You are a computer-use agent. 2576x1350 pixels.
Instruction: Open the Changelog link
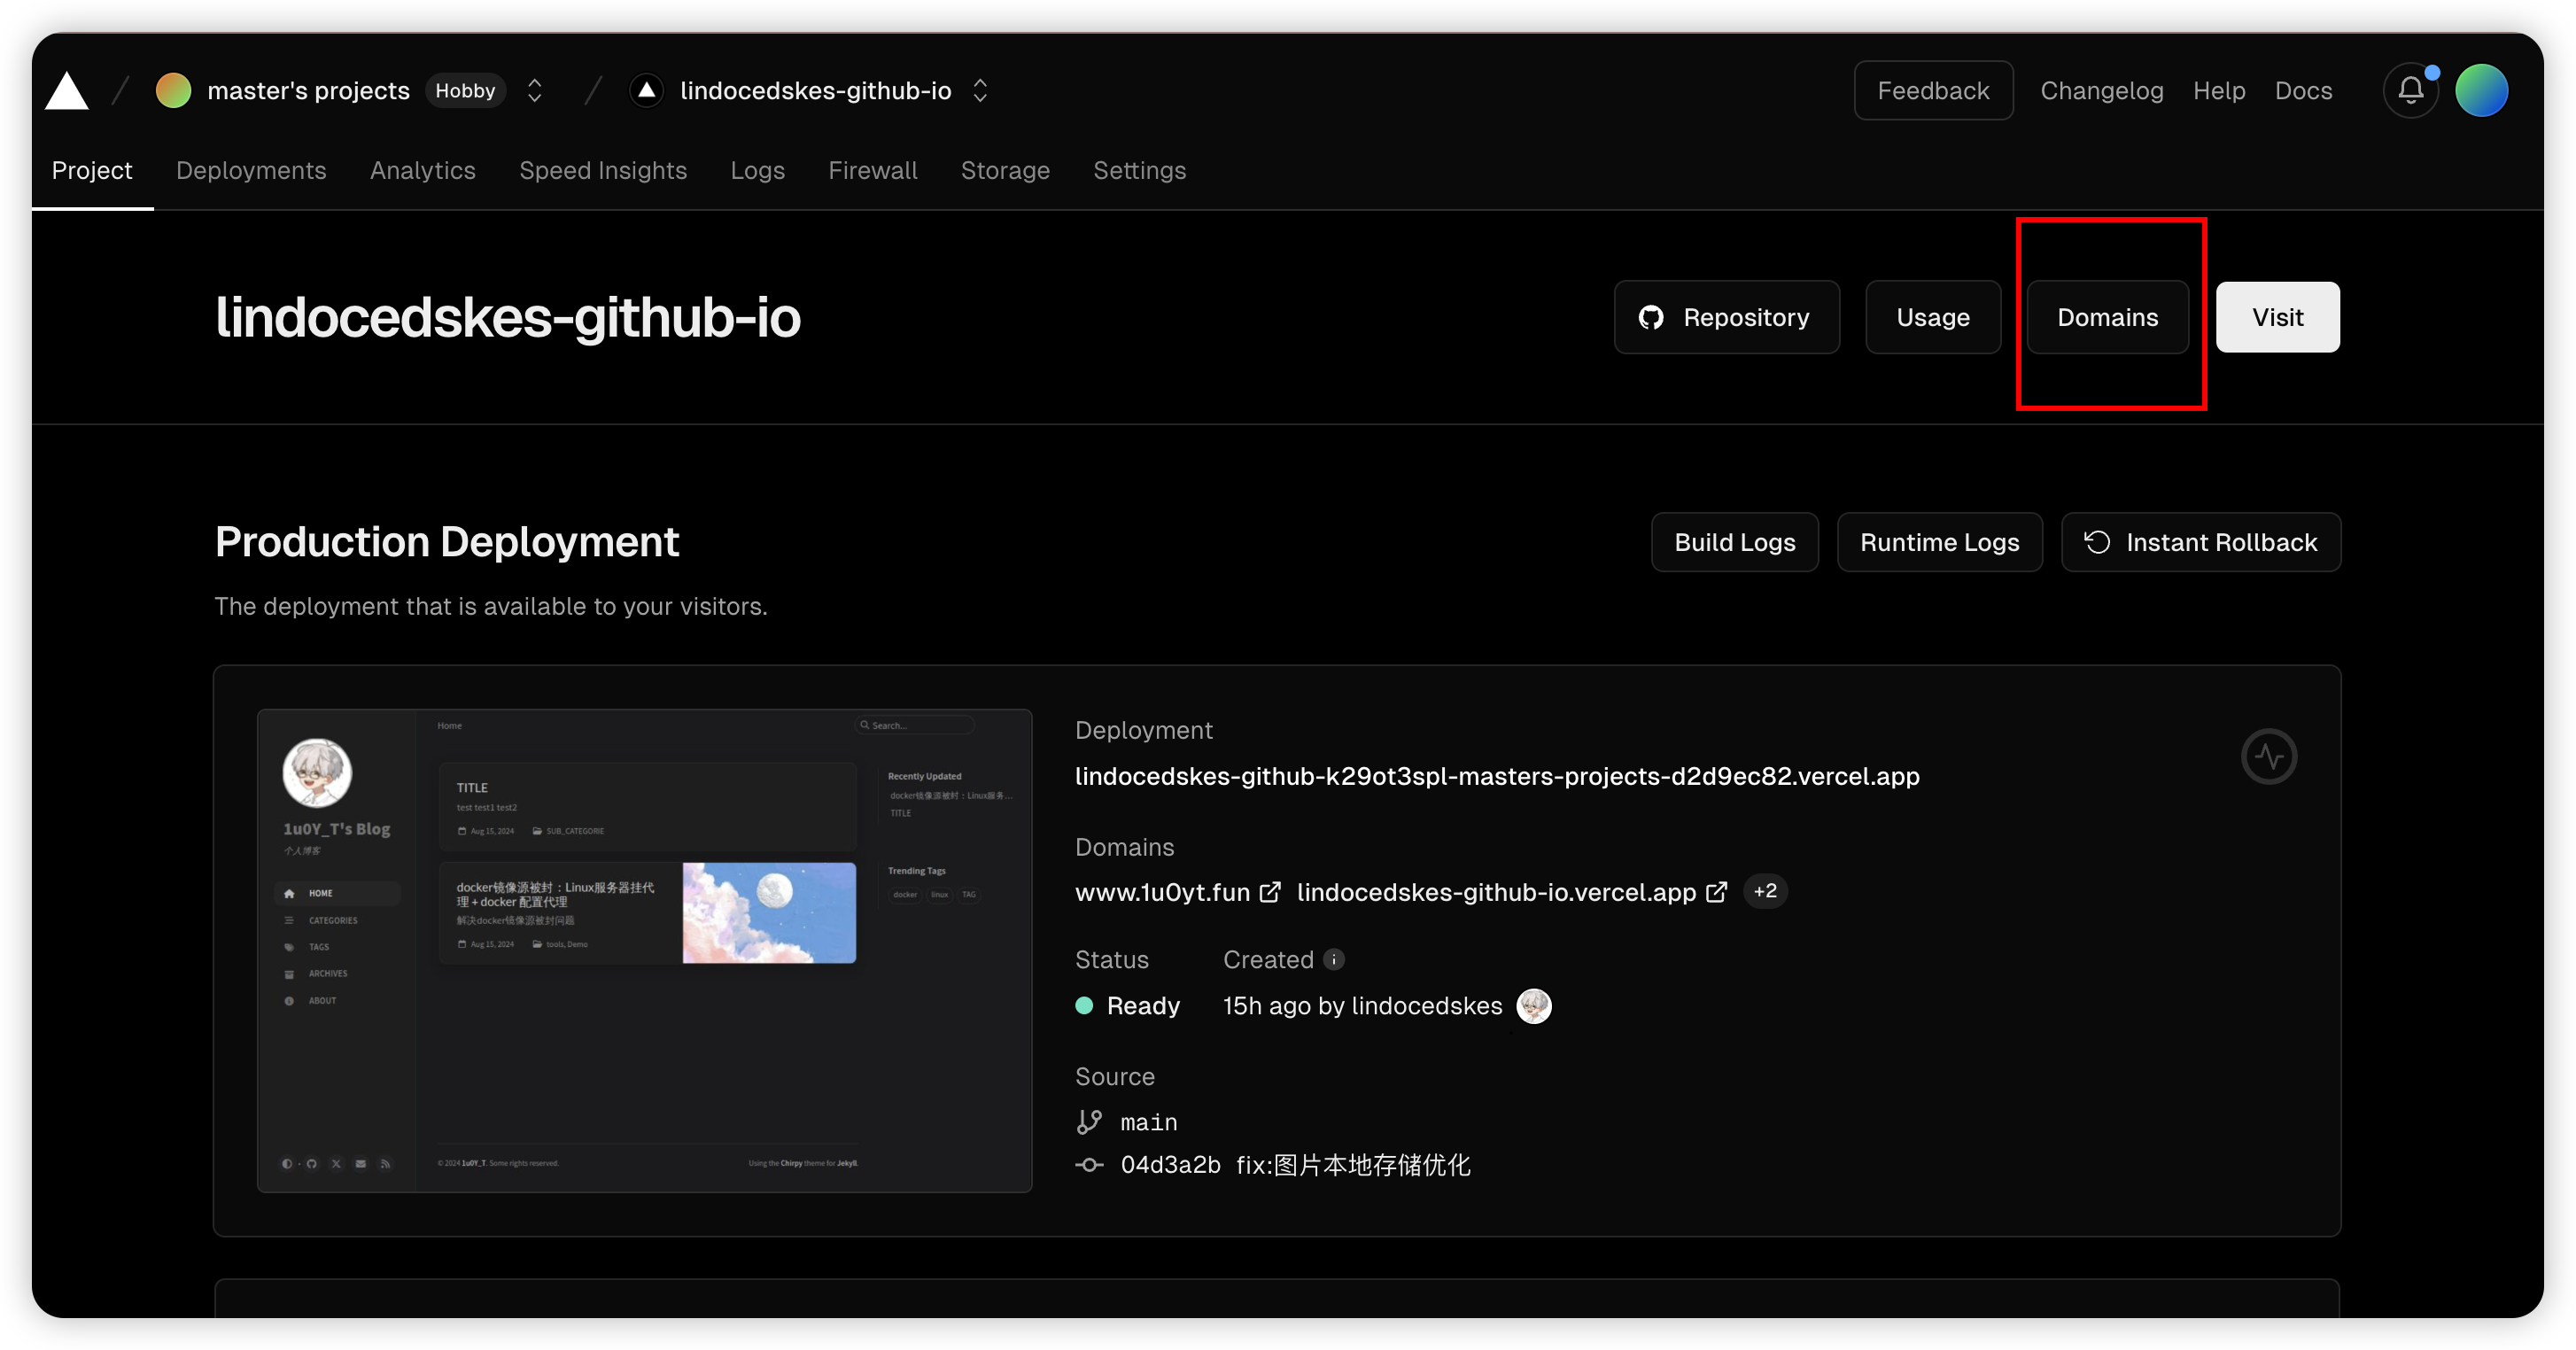point(2102,91)
